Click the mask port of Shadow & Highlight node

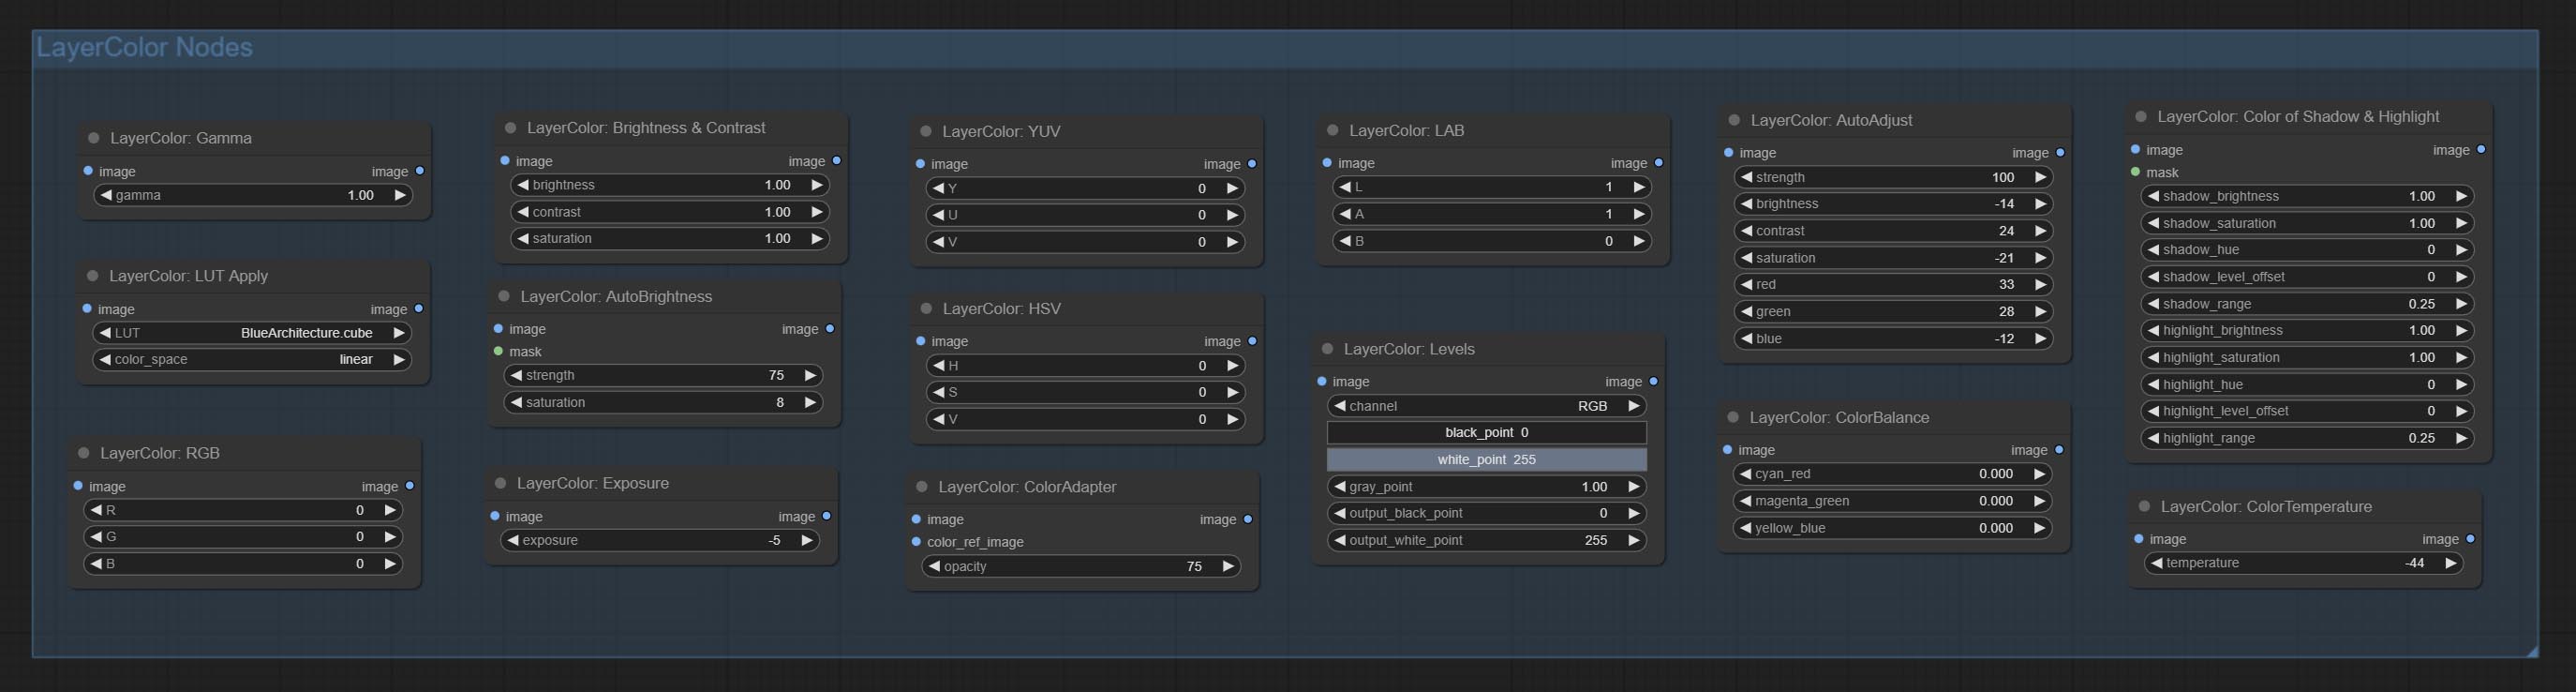coord(2136,172)
